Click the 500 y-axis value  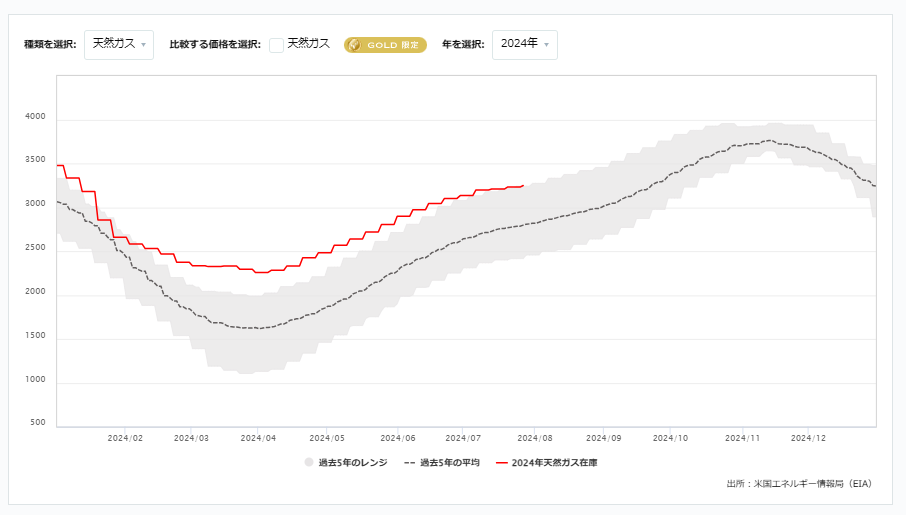point(38,423)
